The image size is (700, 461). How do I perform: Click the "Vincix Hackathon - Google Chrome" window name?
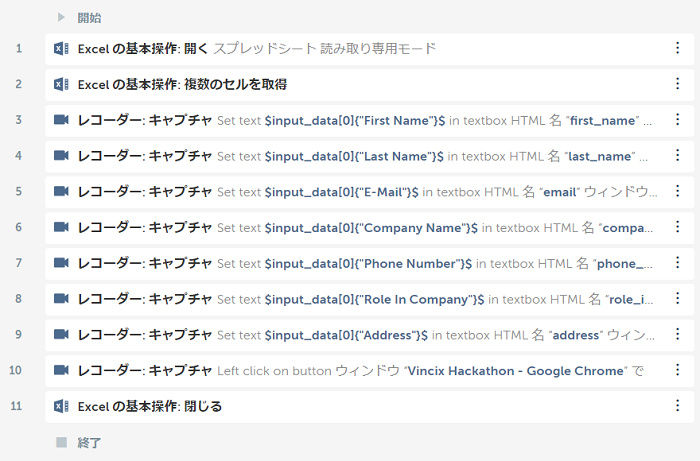click(516, 370)
